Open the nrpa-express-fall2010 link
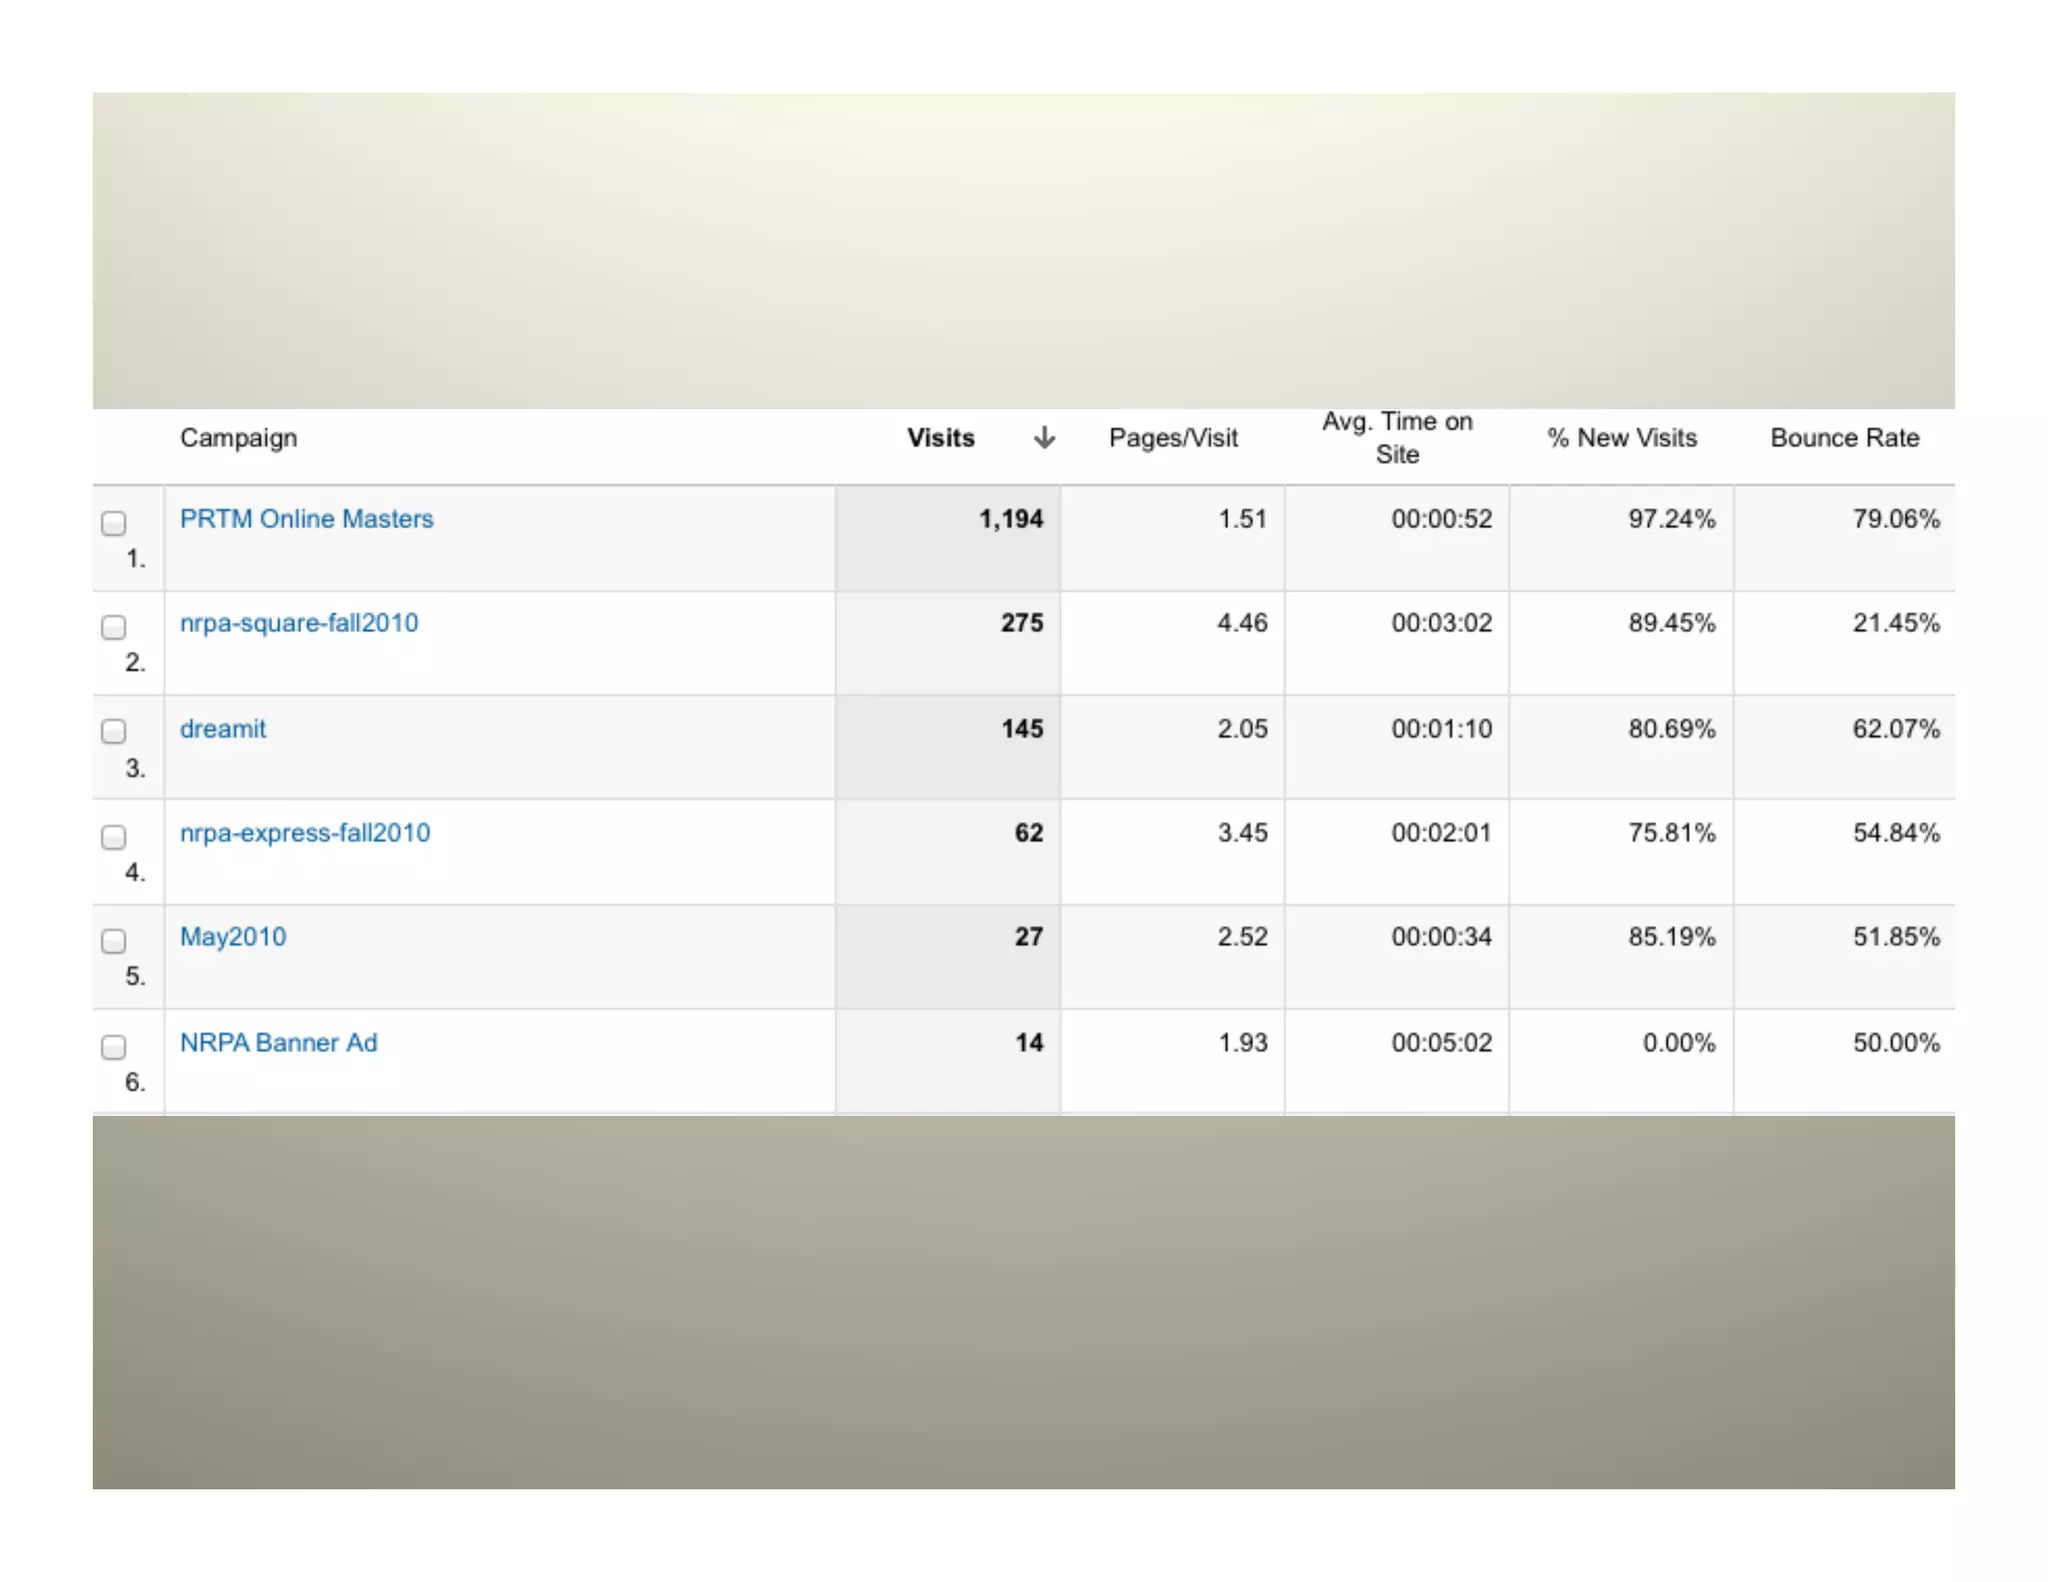Viewport: 2048px width, 1582px height. (305, 833)
